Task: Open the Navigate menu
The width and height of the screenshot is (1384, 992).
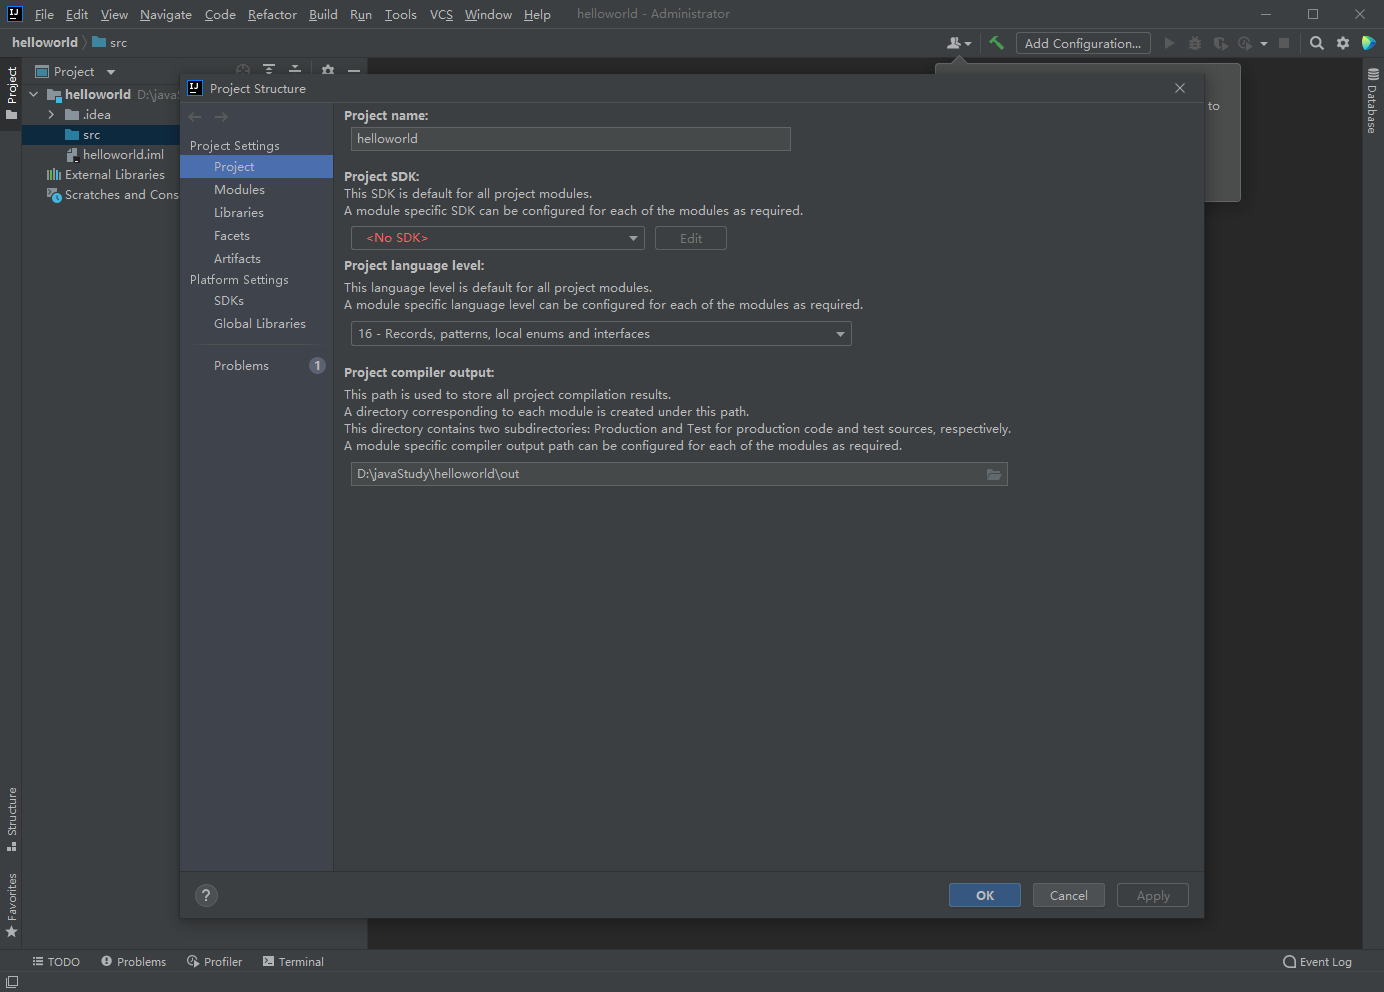Action: pos(166,14)
